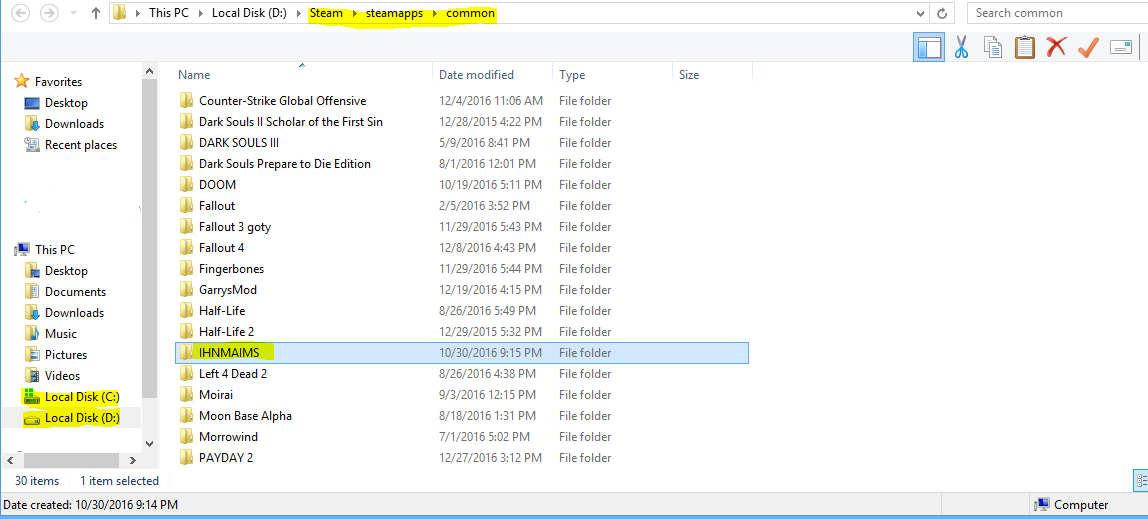Toggle the navigation pane toolbar icon
The height and width of the screenshot is (519, 1148).
pyautogui.click(x=929, y=48)
